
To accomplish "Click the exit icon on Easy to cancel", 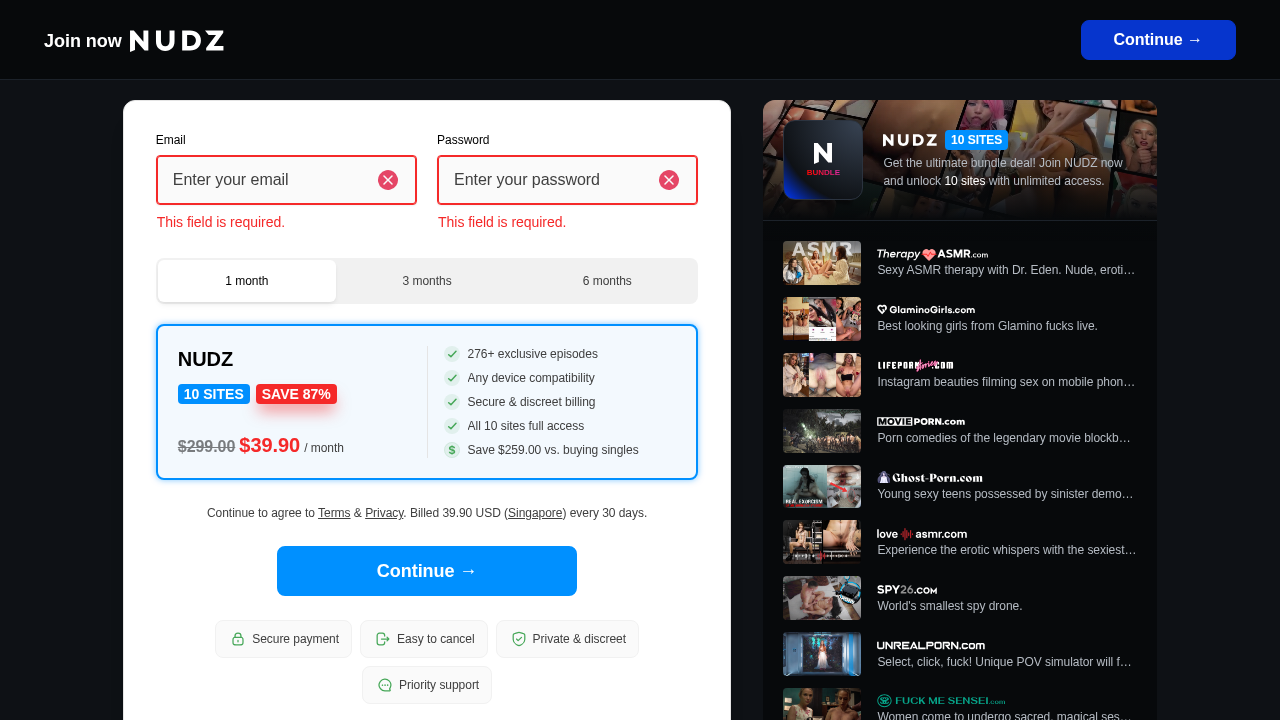I will tap(383, 639).
